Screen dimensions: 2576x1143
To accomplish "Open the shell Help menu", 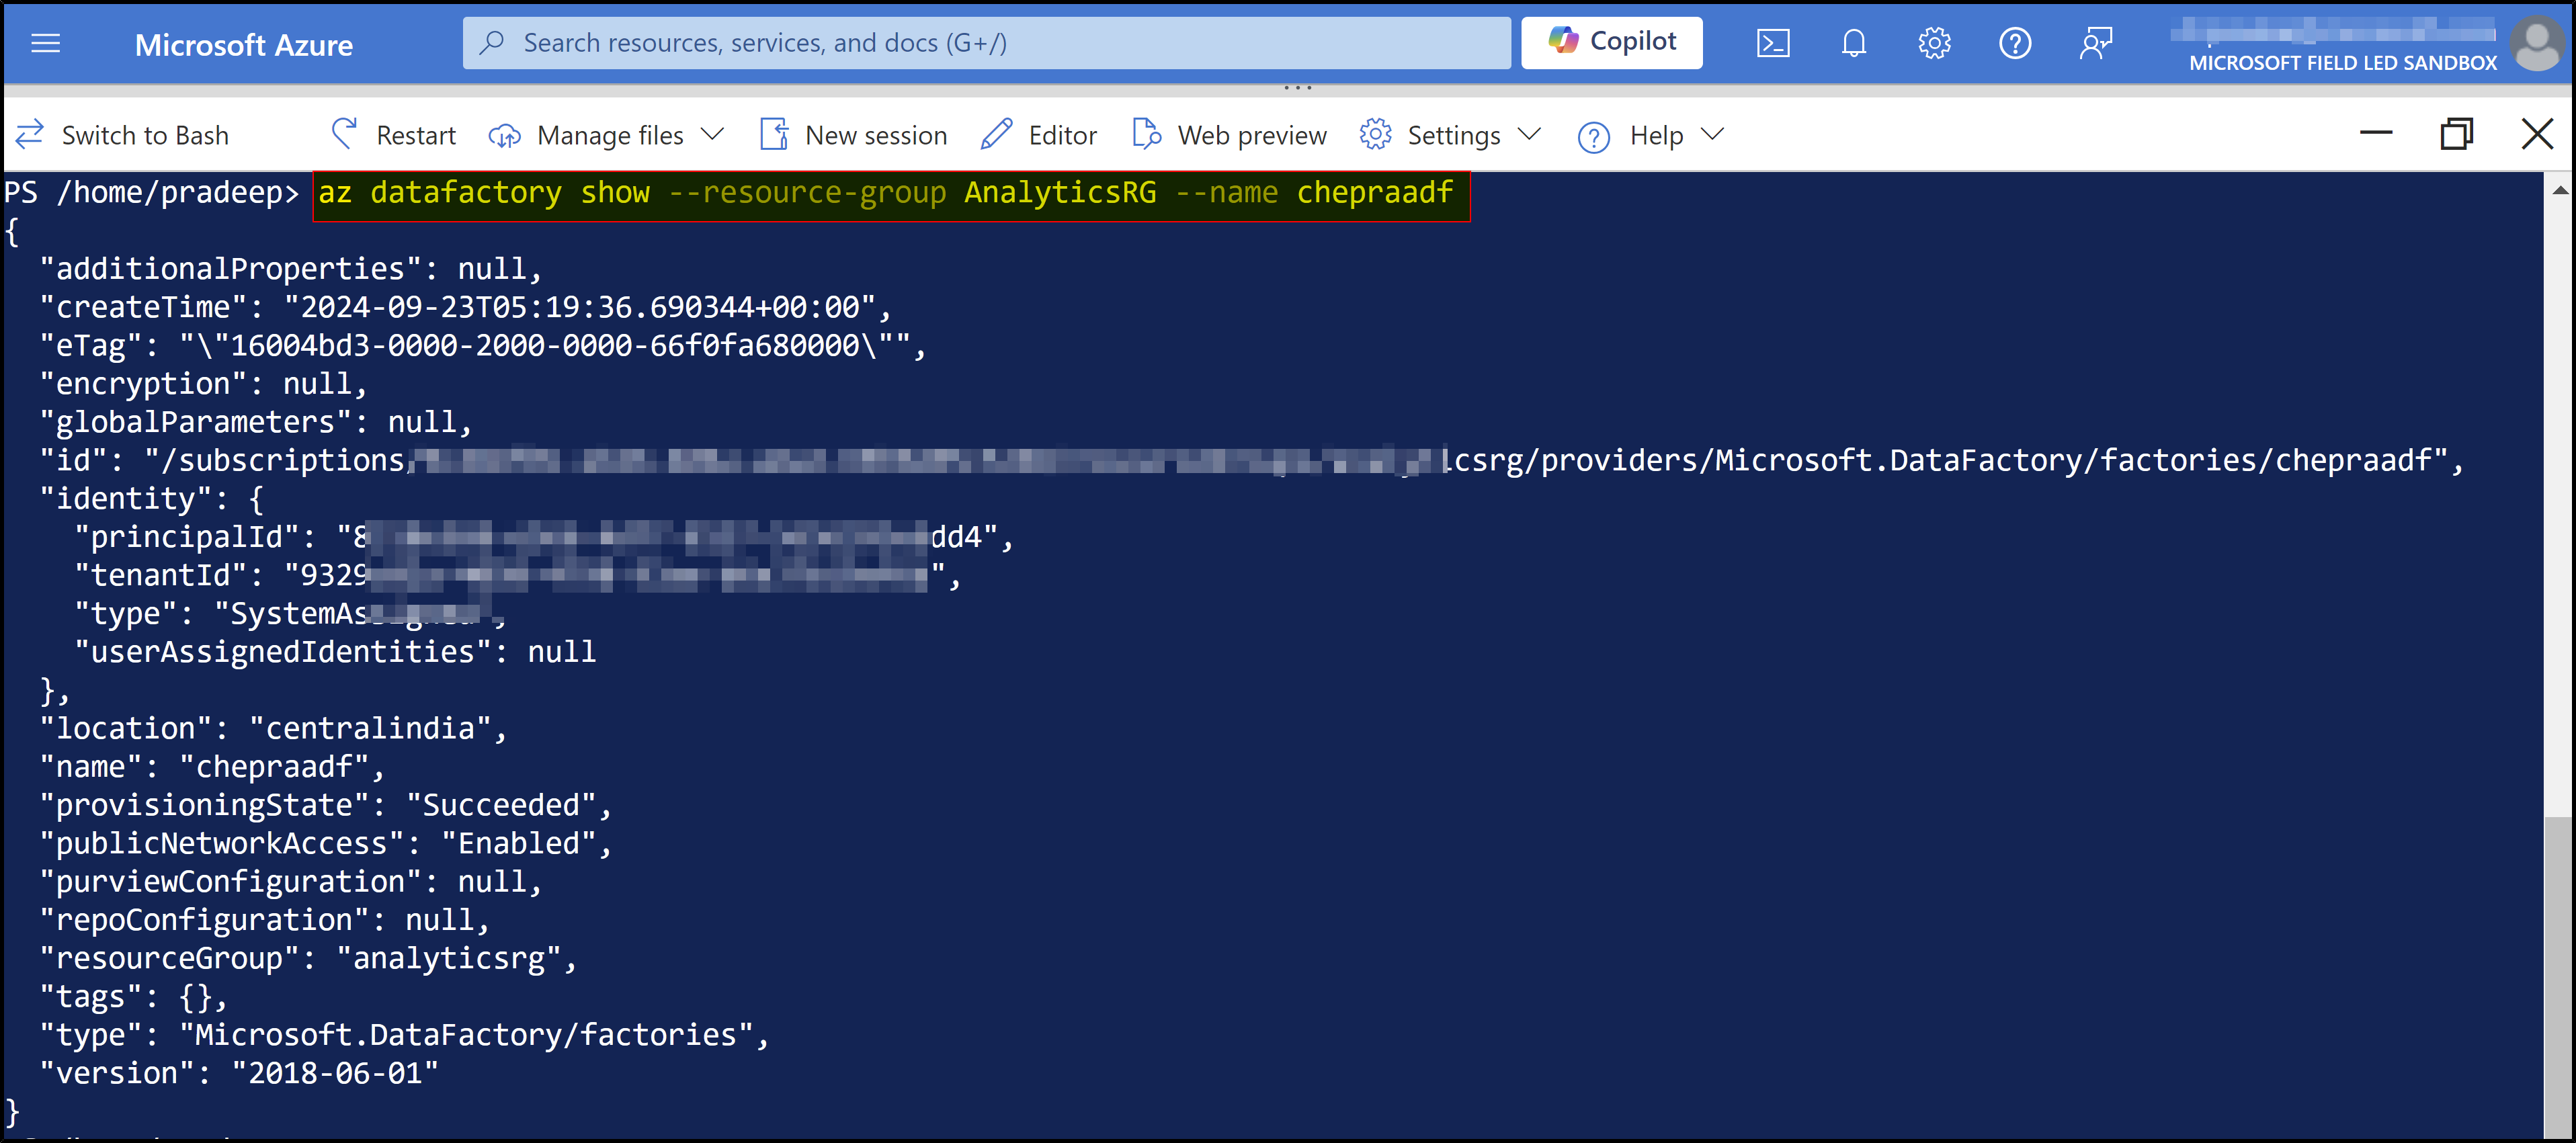I will pos(1650,135).
